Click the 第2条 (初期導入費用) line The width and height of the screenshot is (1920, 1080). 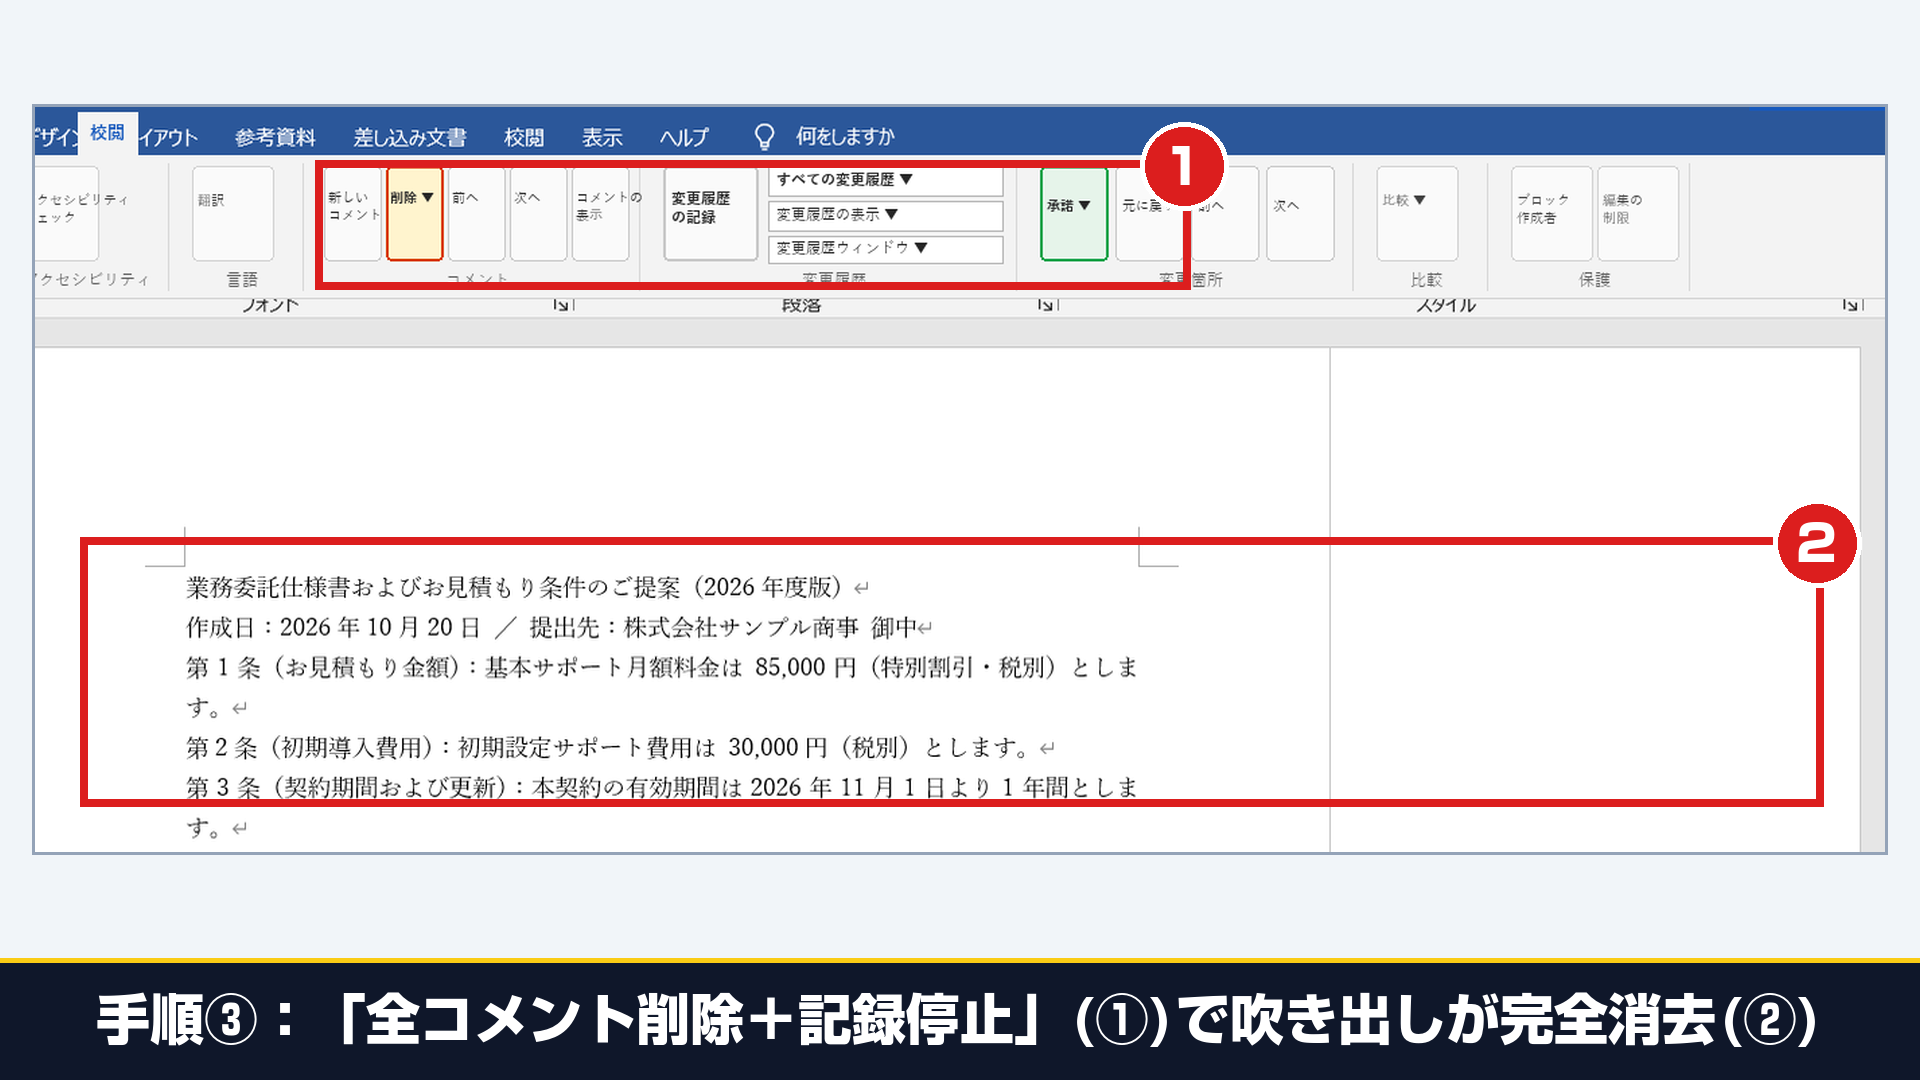pyautogui.click(x=620, y=748)
